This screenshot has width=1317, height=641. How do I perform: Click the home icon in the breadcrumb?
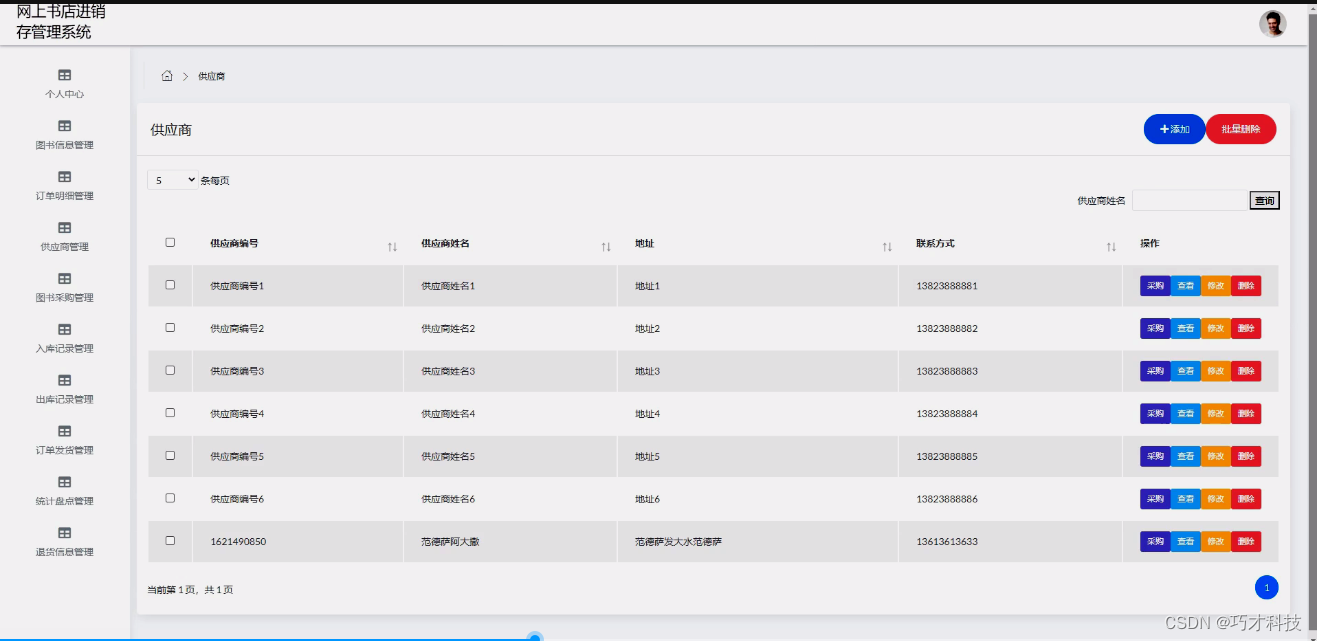click(x=167, y=75)
